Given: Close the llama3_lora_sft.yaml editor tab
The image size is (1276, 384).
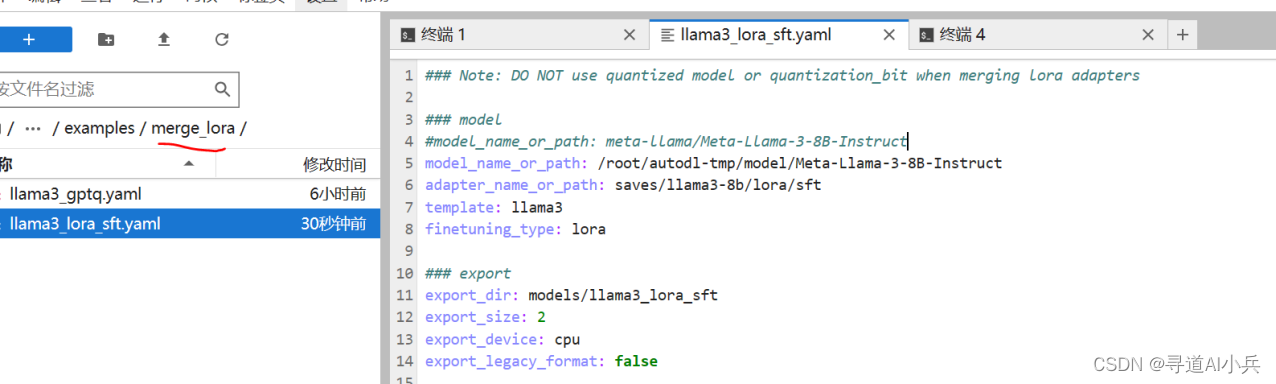Looking at the screenshot, I should point(889,35).
